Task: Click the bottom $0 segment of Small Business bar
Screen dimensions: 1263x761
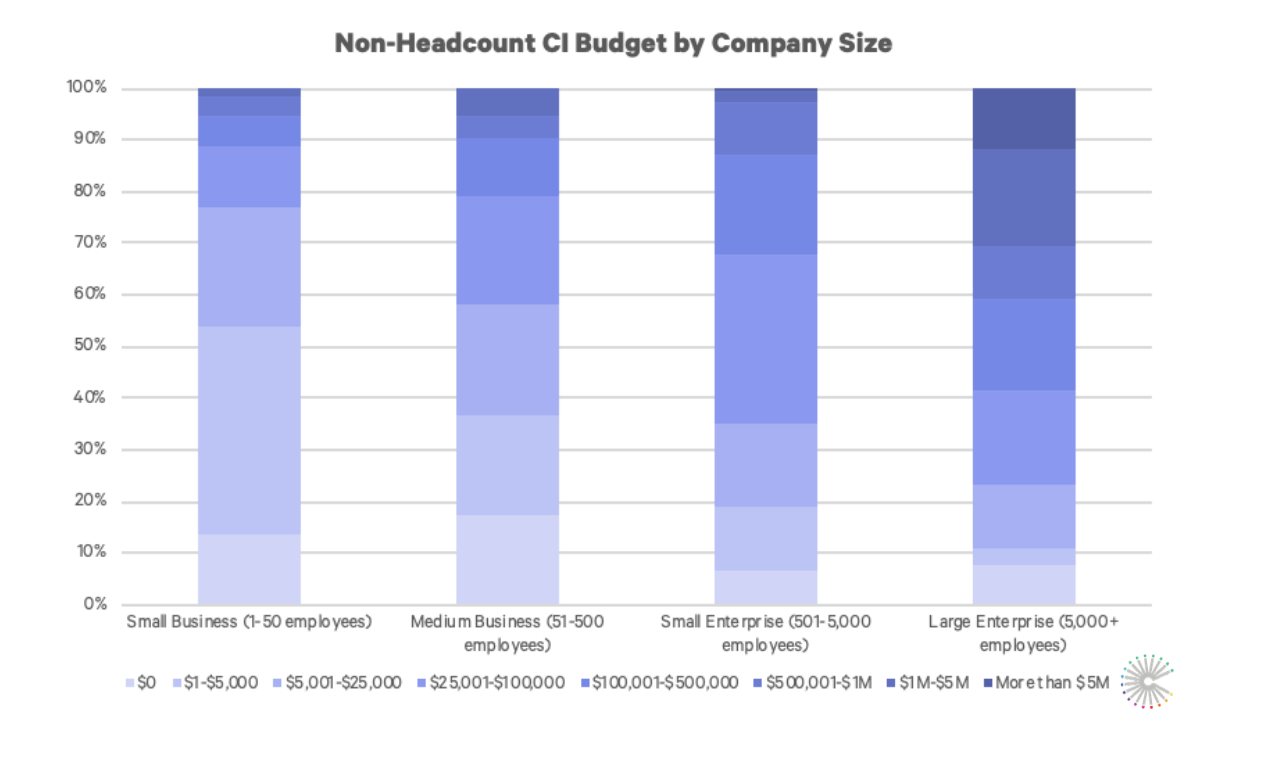Action: point(249,569)
